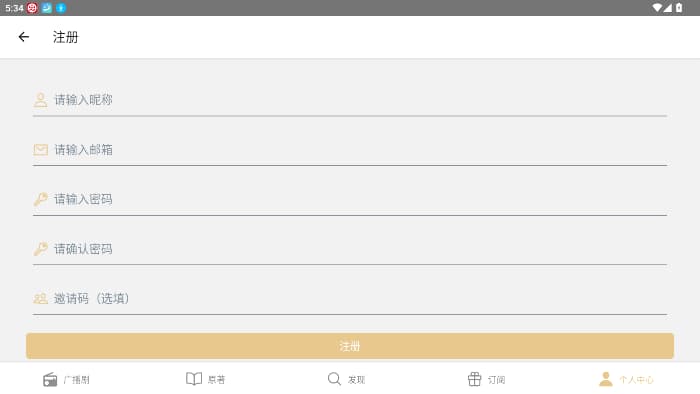The width and height of the screenshot is (700, 394).
Task: Switch to the 订阅 tab label
Action: coord(496,380)
